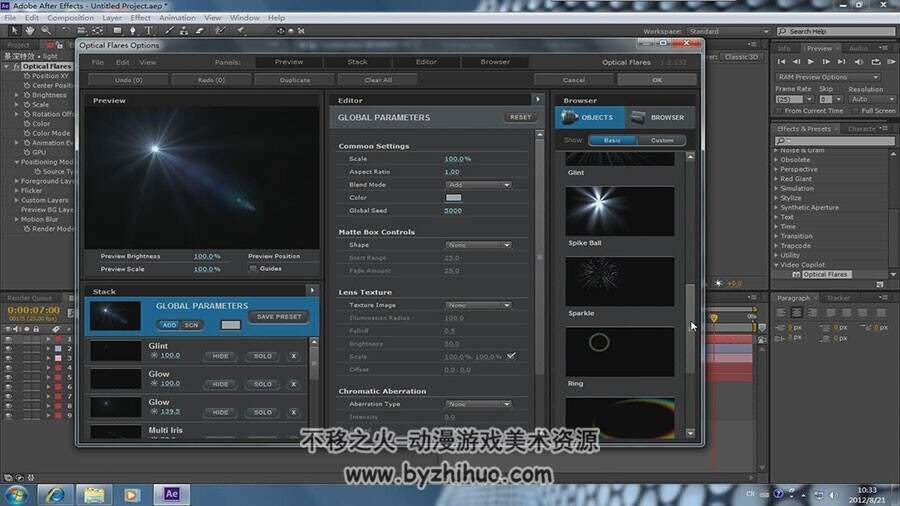
Task: Click Common Settings Color swatch
Action: 453,198
